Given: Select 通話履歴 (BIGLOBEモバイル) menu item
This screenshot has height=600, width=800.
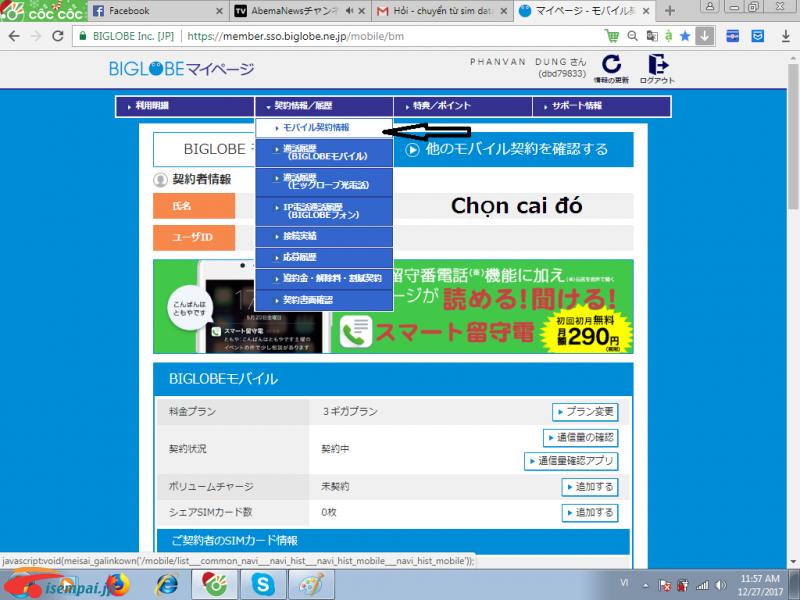Looking at the screenshot, I should [324, 153].
